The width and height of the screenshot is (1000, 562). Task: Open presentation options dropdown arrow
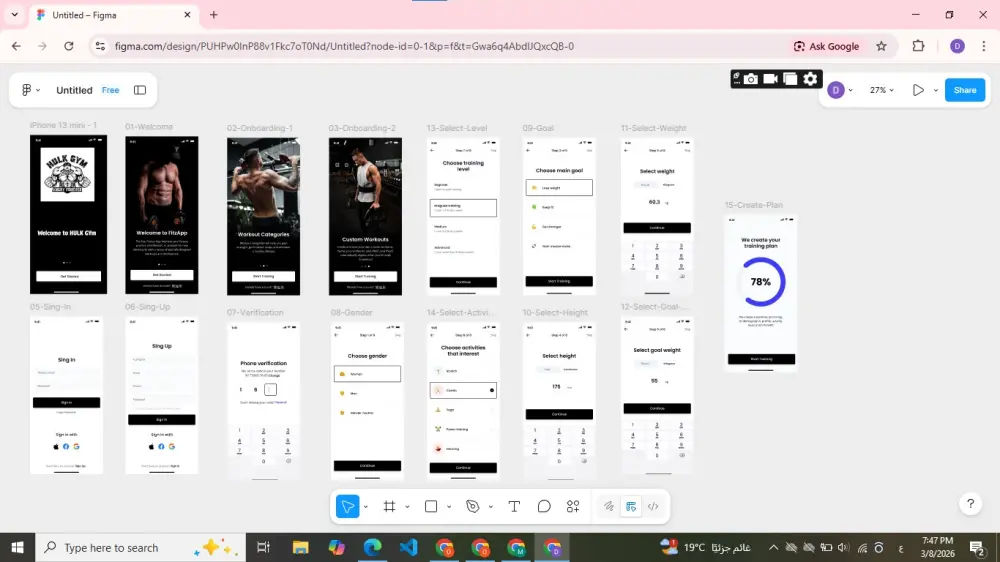coord(936,91)
